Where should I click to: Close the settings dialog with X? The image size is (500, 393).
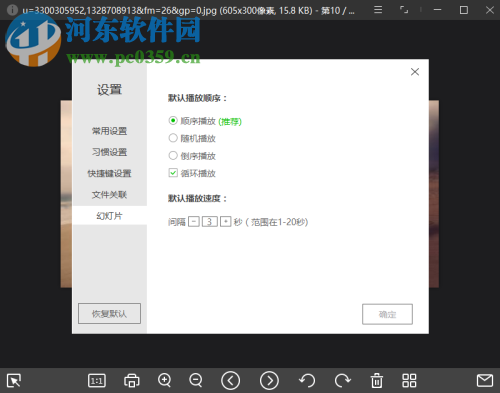[415, 72]
